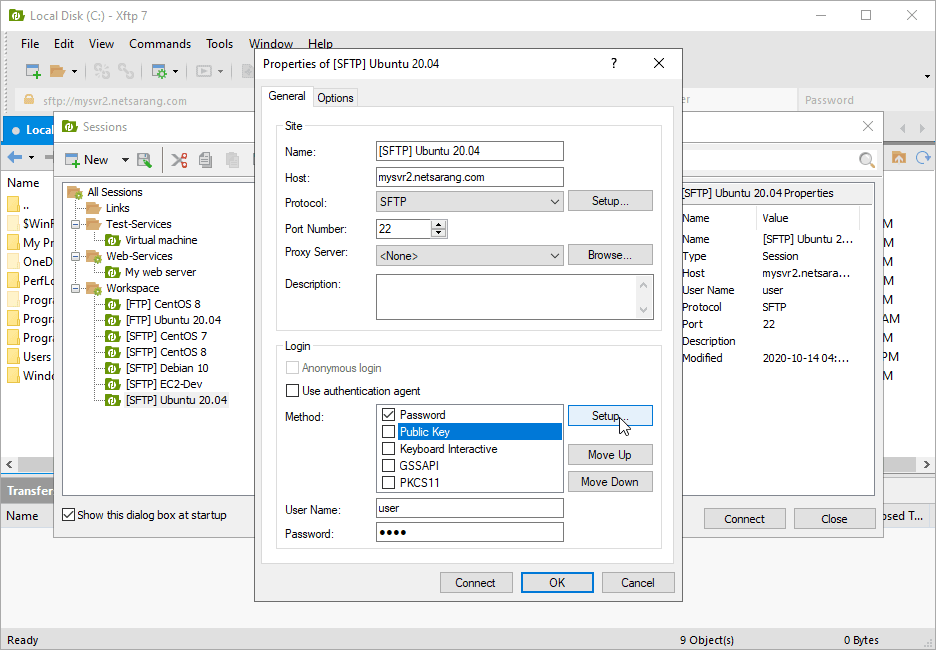The width and height of the screenshot is (936, 650).
Task: Open session properties dropdown arrow in toolbar
Action: pyautogui.click(x=176, y=72)
